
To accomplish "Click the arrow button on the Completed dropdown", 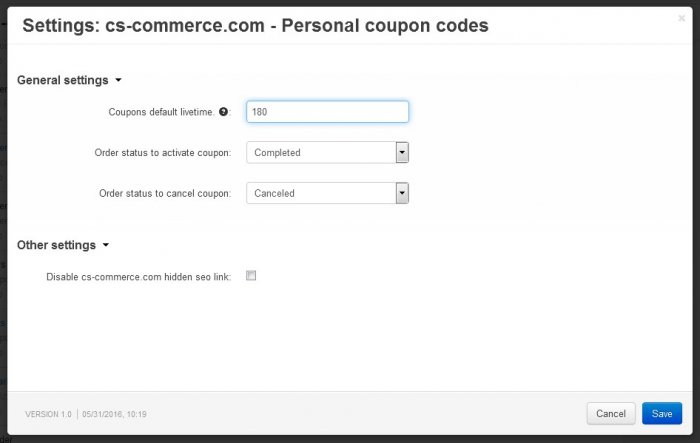I will 402,152.
